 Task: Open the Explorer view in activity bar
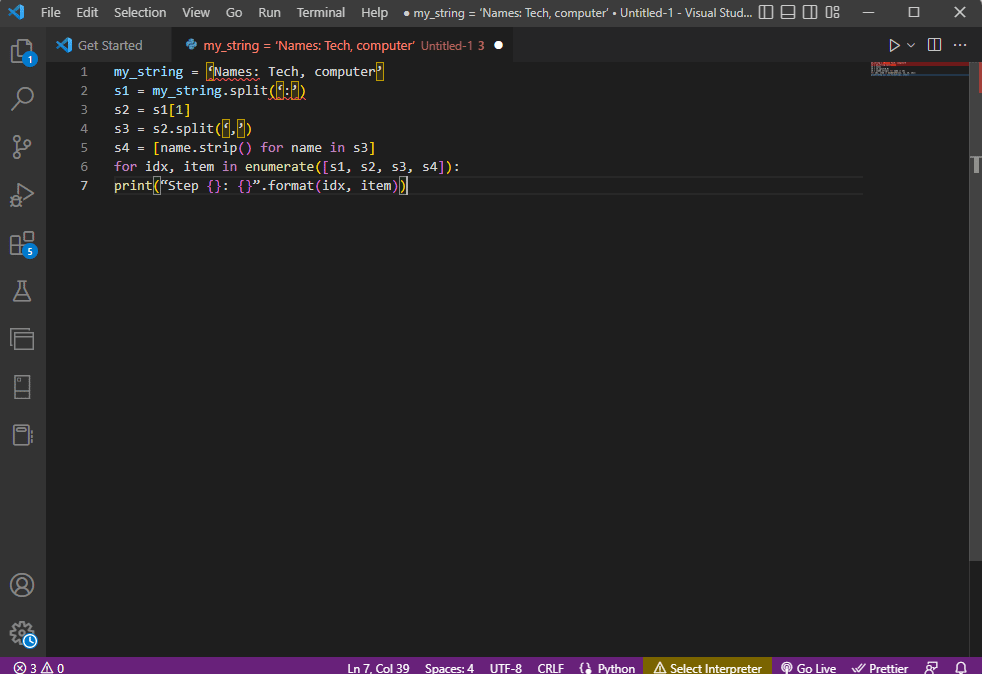(x=23, y=51)
